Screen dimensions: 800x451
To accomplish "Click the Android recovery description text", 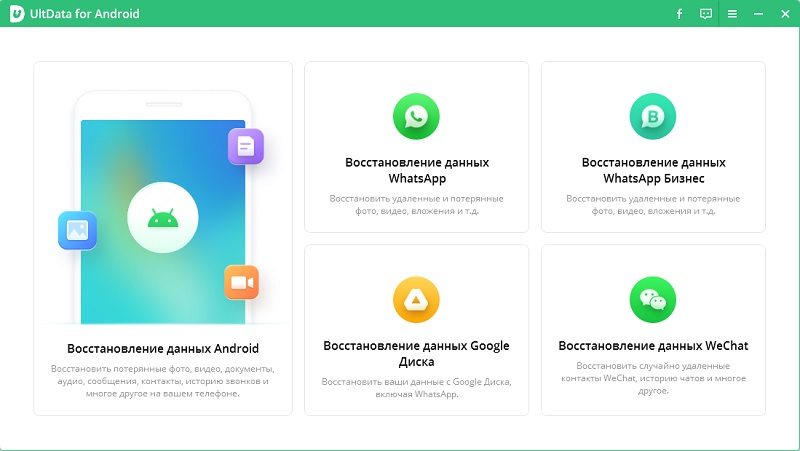I will coord(163,381).
